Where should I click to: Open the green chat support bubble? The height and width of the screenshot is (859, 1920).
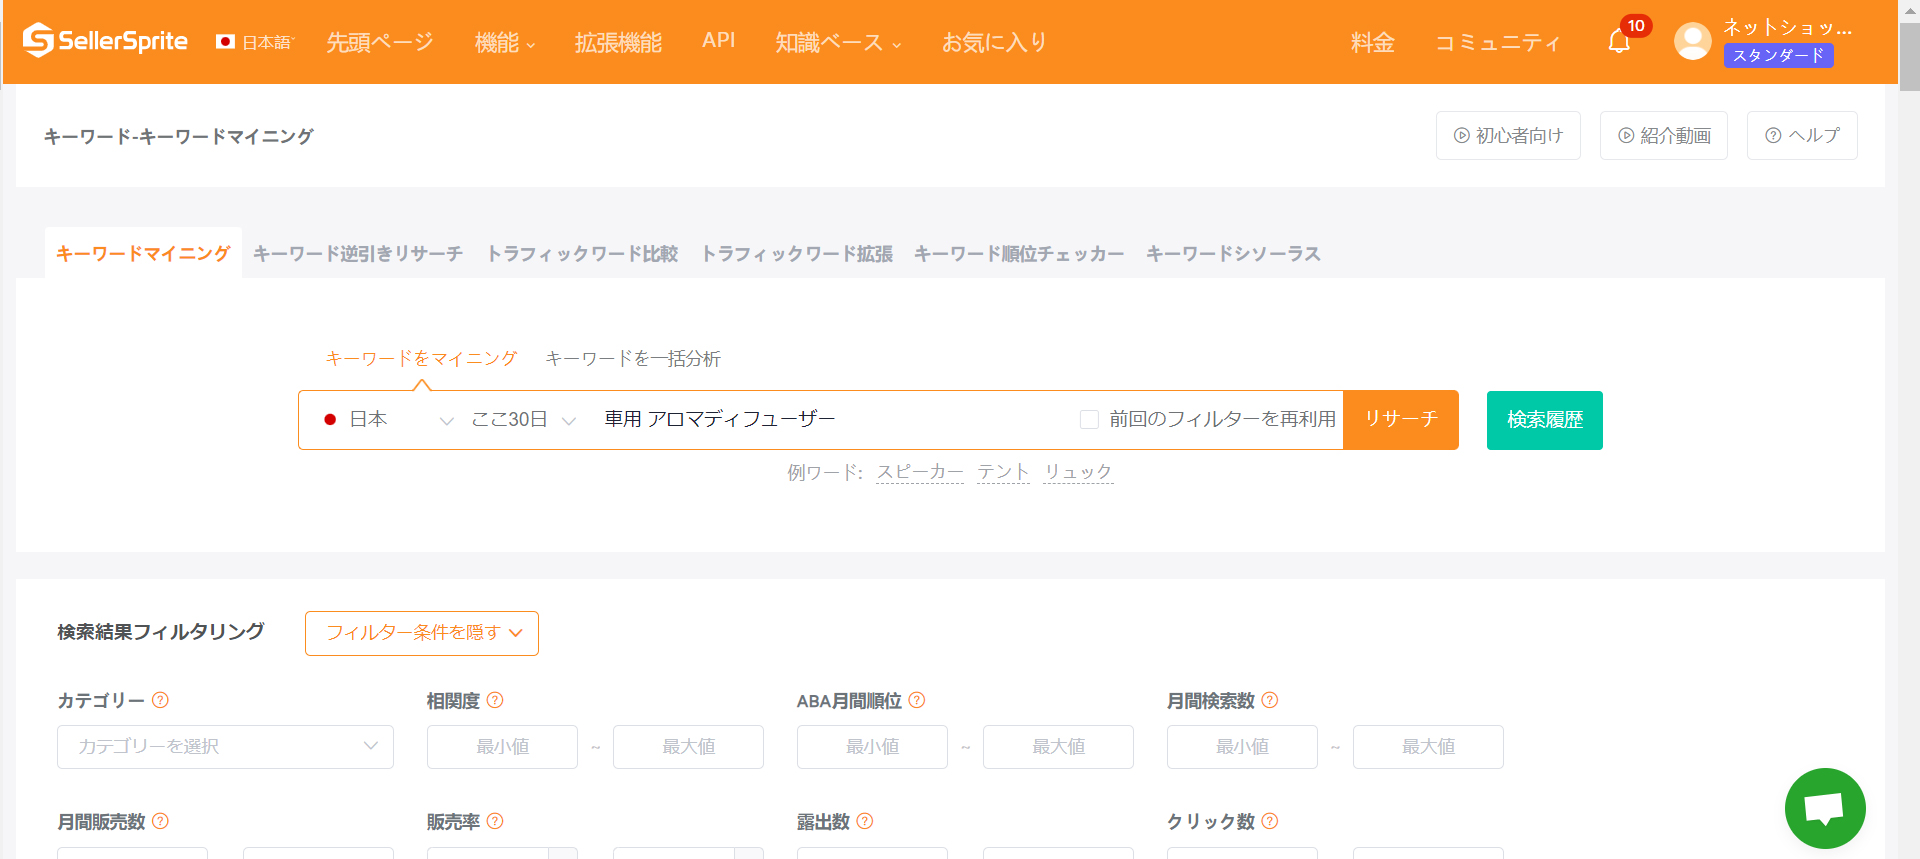[1825, 808]
